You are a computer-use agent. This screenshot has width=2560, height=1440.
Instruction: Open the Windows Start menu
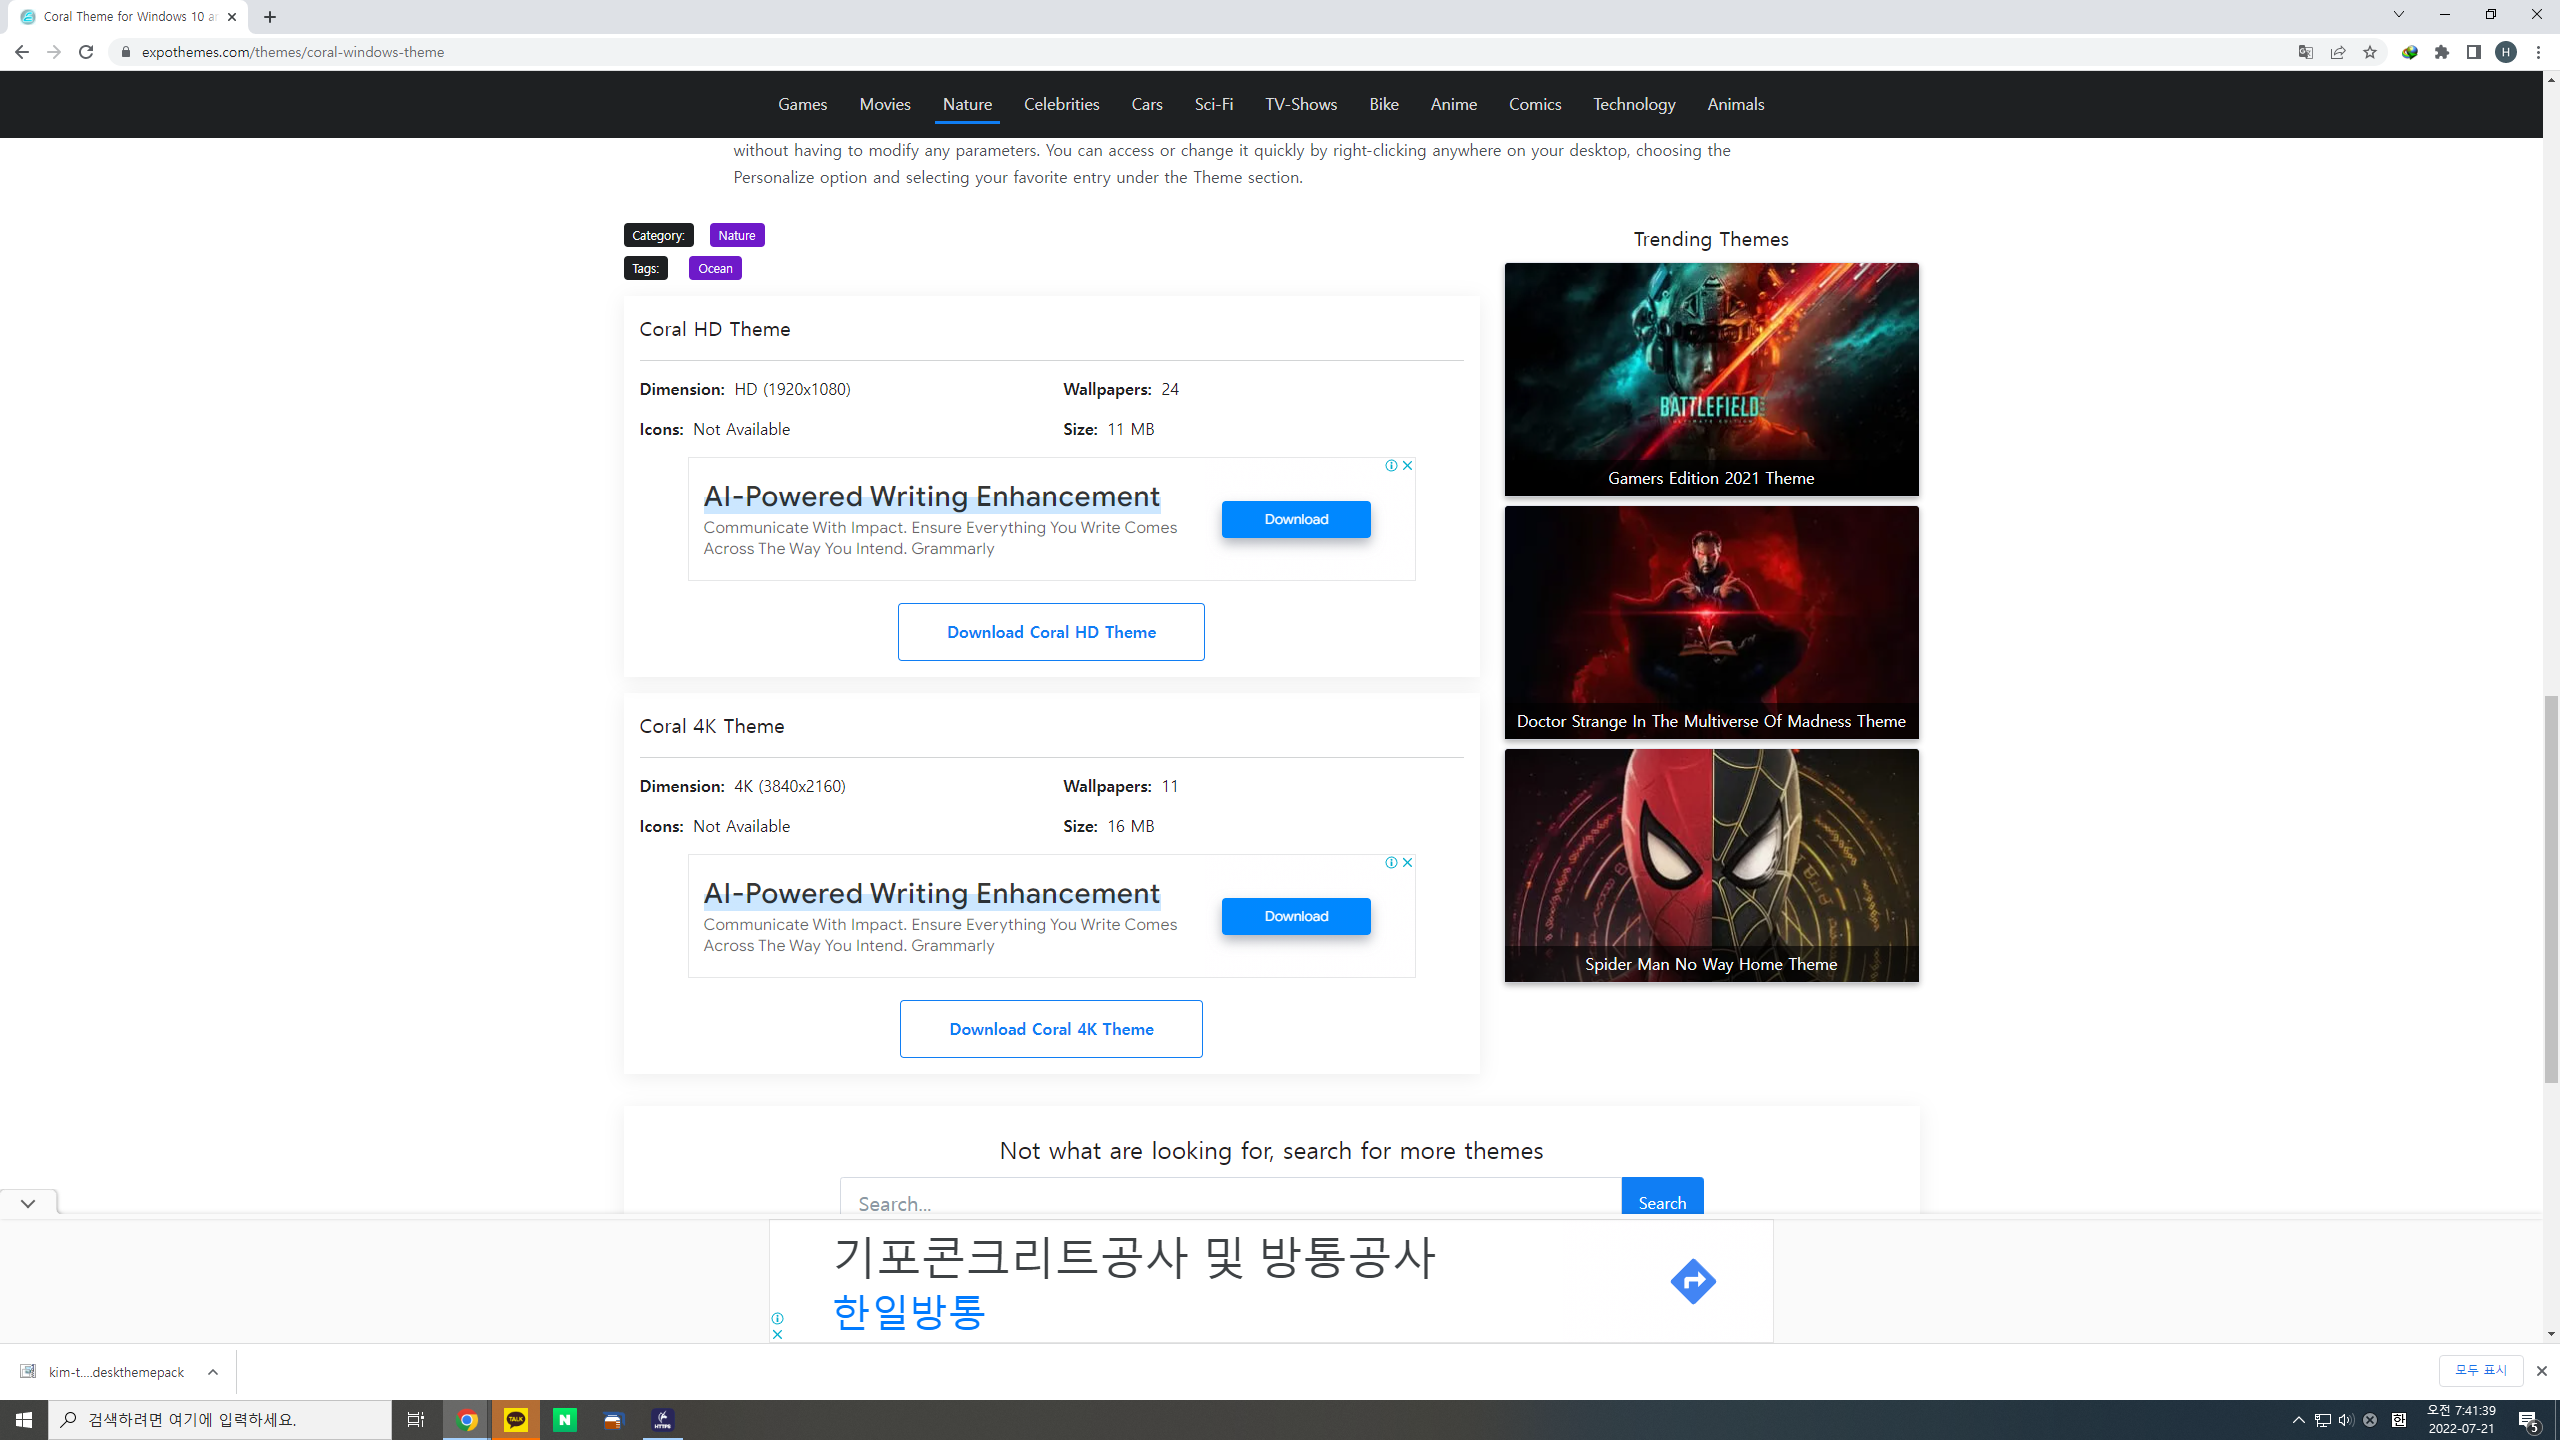(24, 1420)
